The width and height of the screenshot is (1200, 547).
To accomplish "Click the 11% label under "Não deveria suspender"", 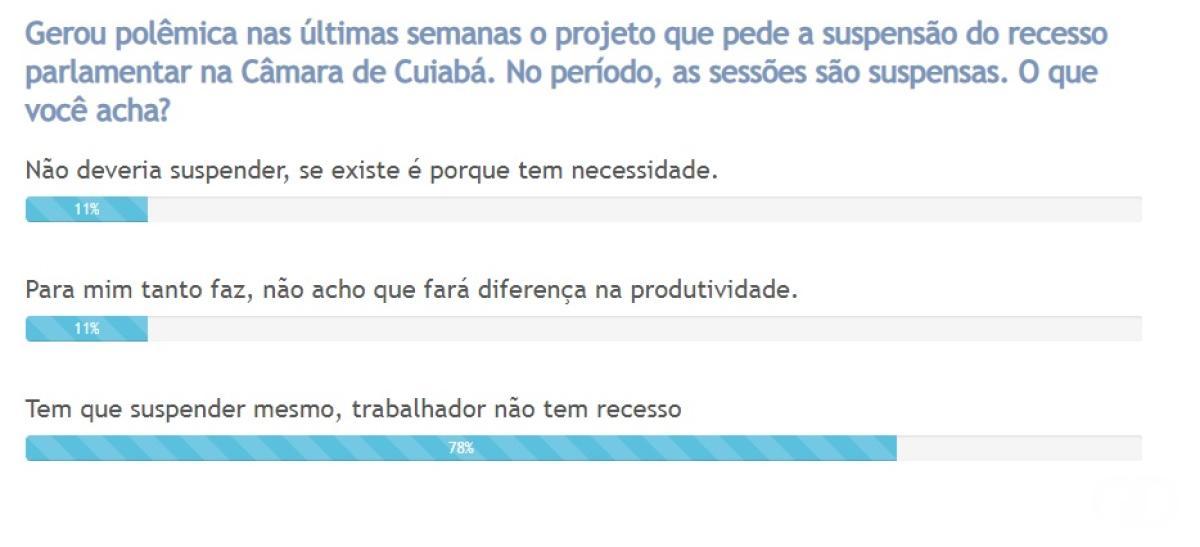I will [x=86, y=210].
